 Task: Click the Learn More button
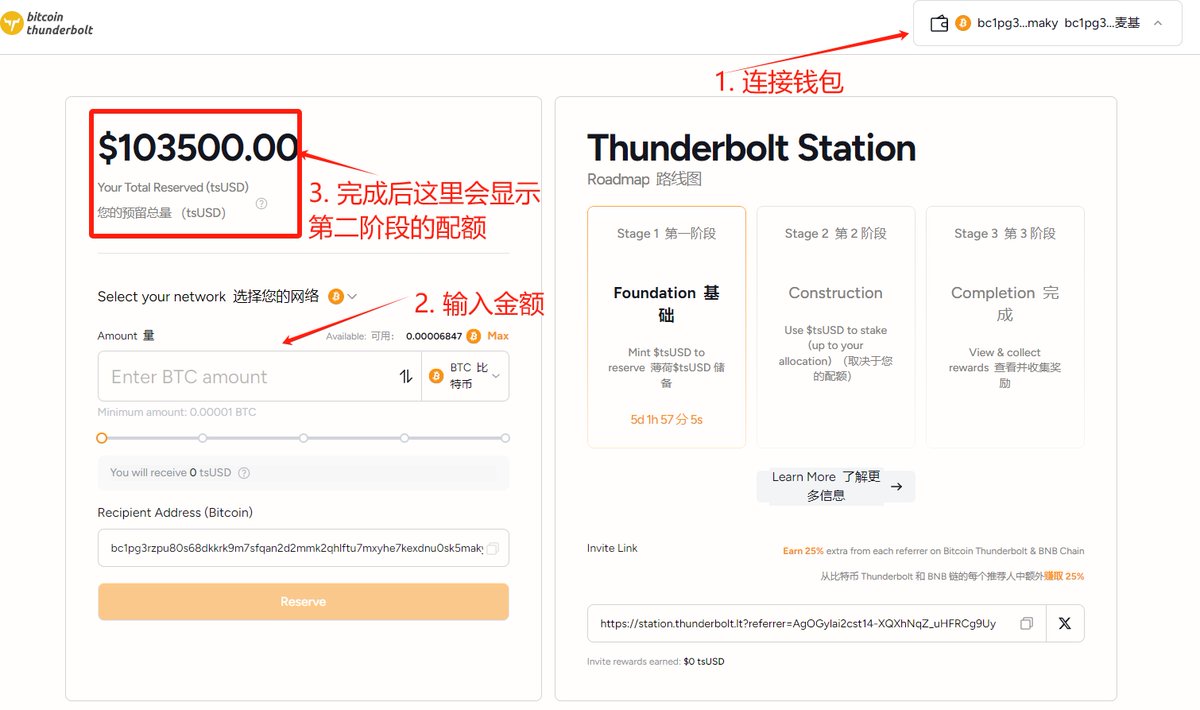coord(836,486)
